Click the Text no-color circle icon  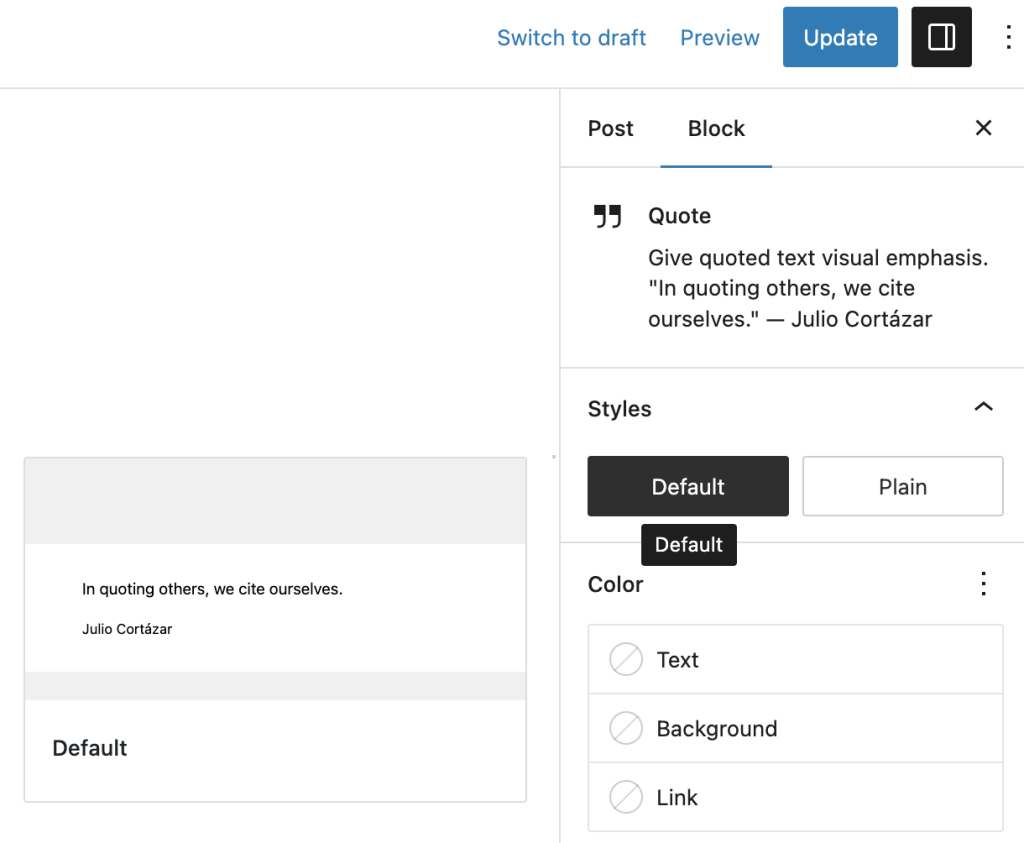point(626,659)
